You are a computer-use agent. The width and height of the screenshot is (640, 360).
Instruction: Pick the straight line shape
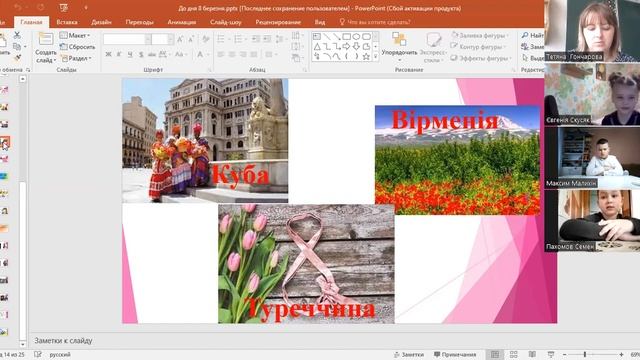click(327, 37)
